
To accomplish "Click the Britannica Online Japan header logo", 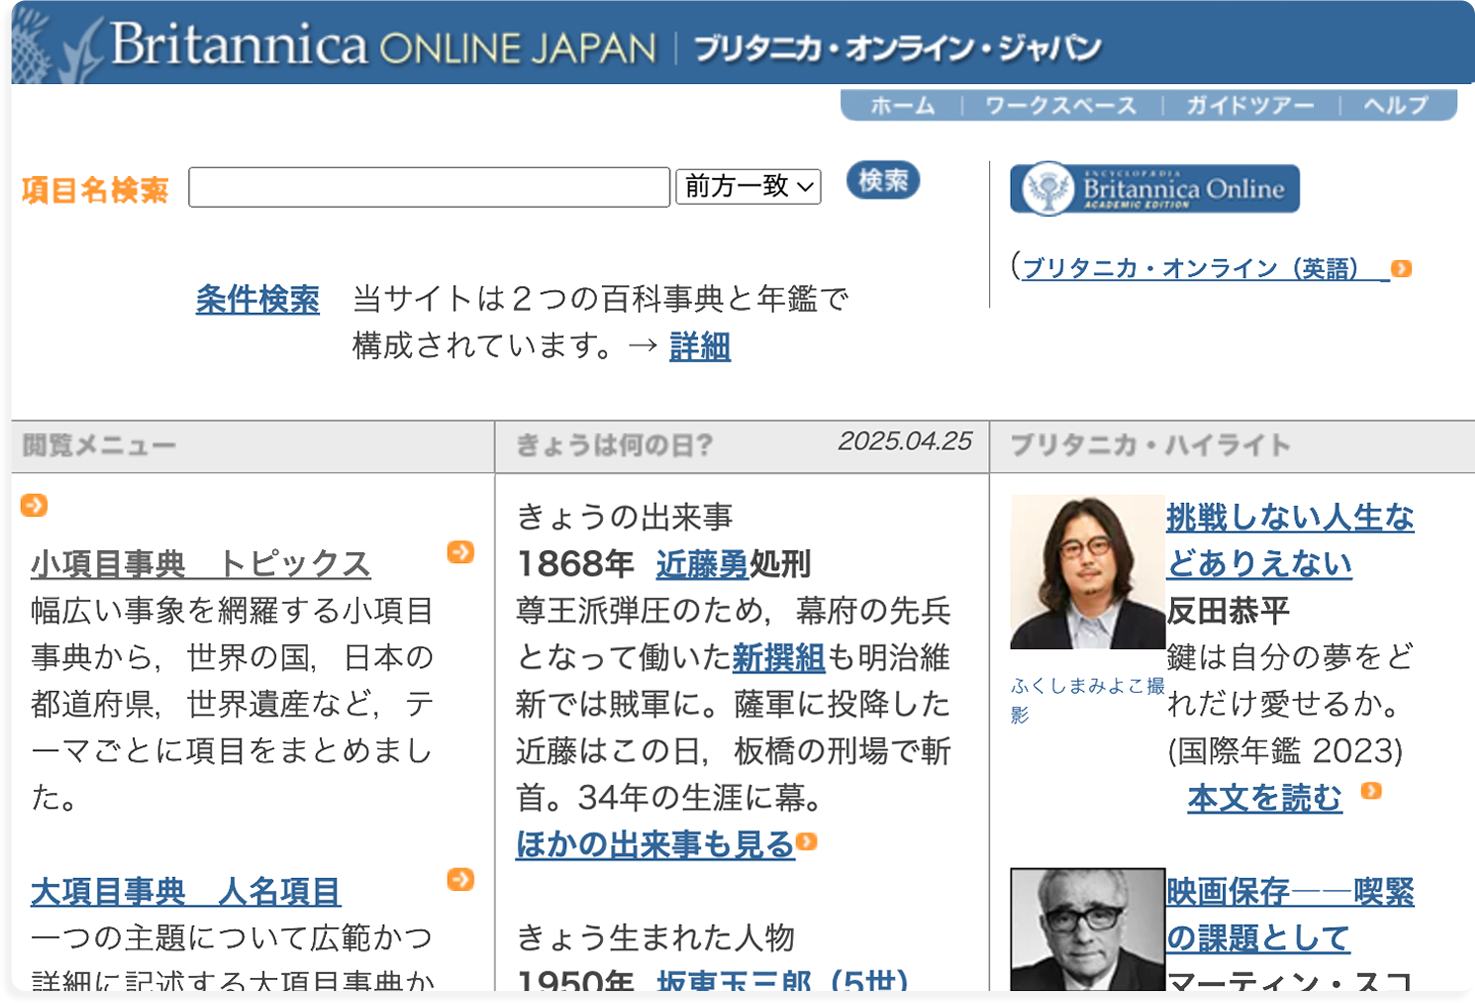I will (380, 46).
